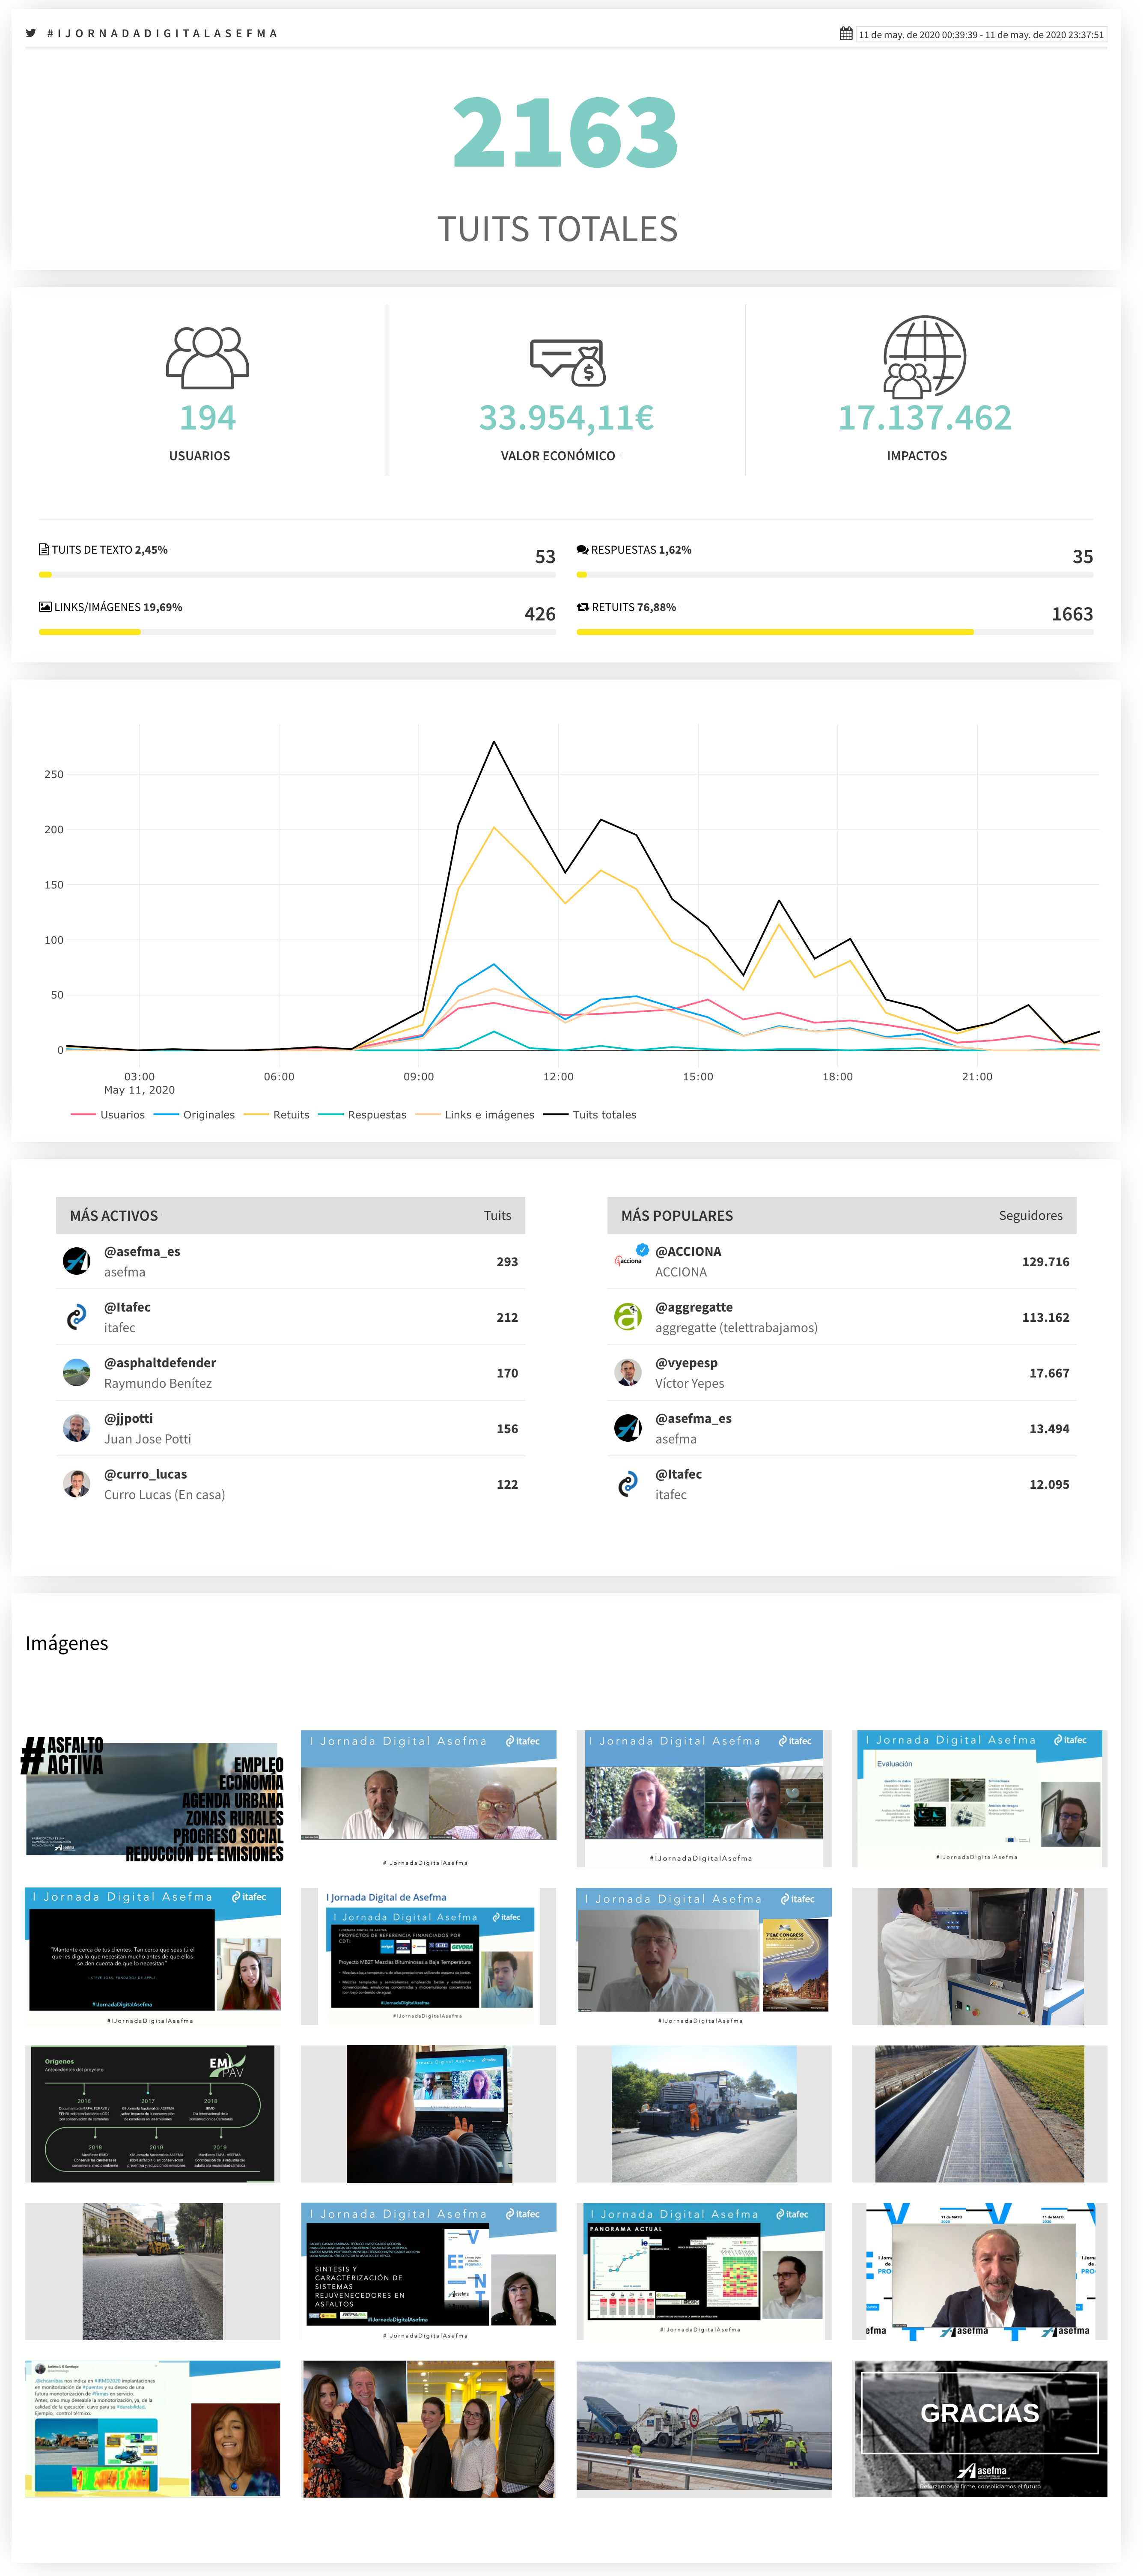
Task: Open the Síntesis y caracterización slide thumbnail
Action: [428, 2271]
